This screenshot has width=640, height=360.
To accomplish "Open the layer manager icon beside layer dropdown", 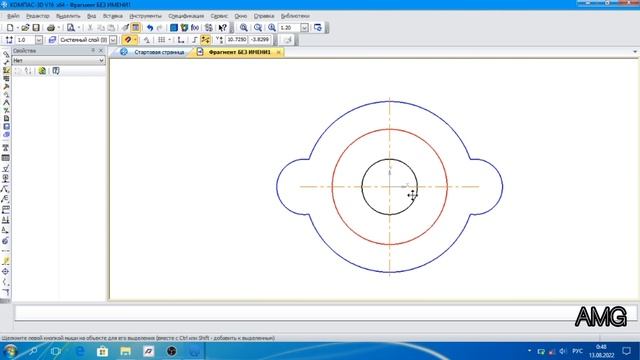I will (52, 40).
